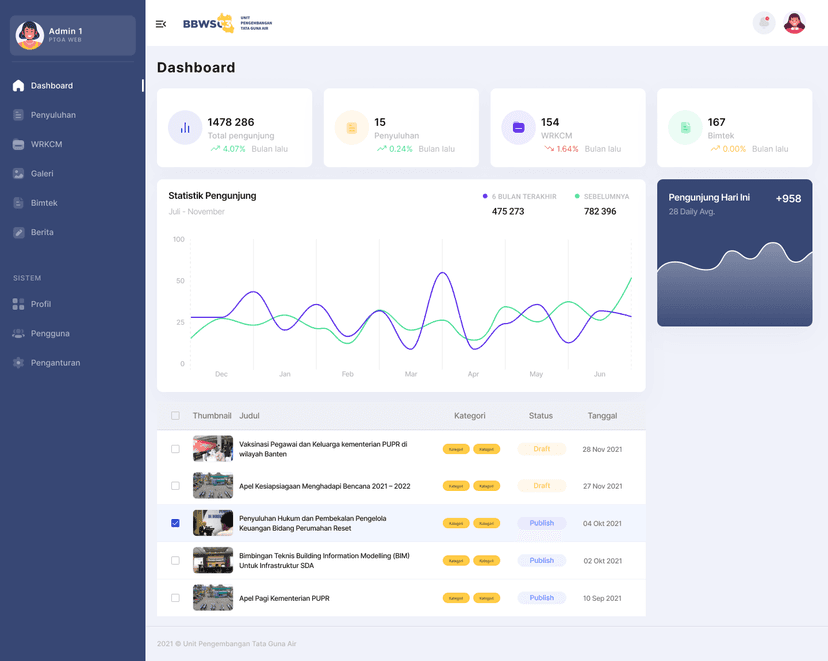This screenshot has width=828, height=661.
Task: Click the yellow Penyuluhan card icon
Action: point(351,128)
